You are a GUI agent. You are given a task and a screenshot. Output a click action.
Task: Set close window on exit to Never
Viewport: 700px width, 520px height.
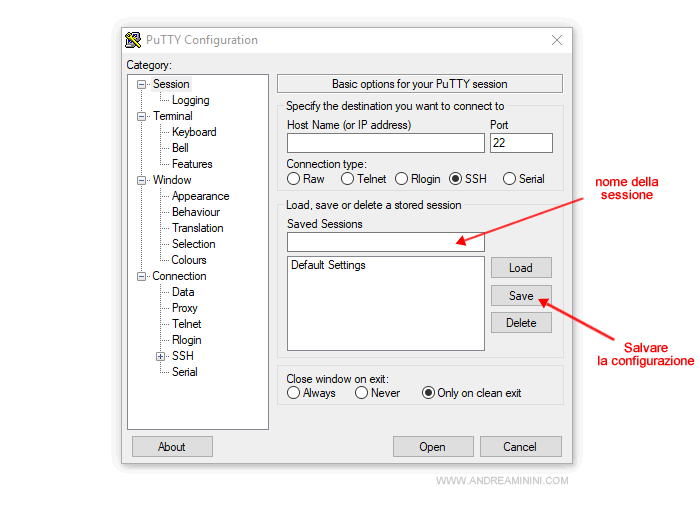tap(361, 393)
